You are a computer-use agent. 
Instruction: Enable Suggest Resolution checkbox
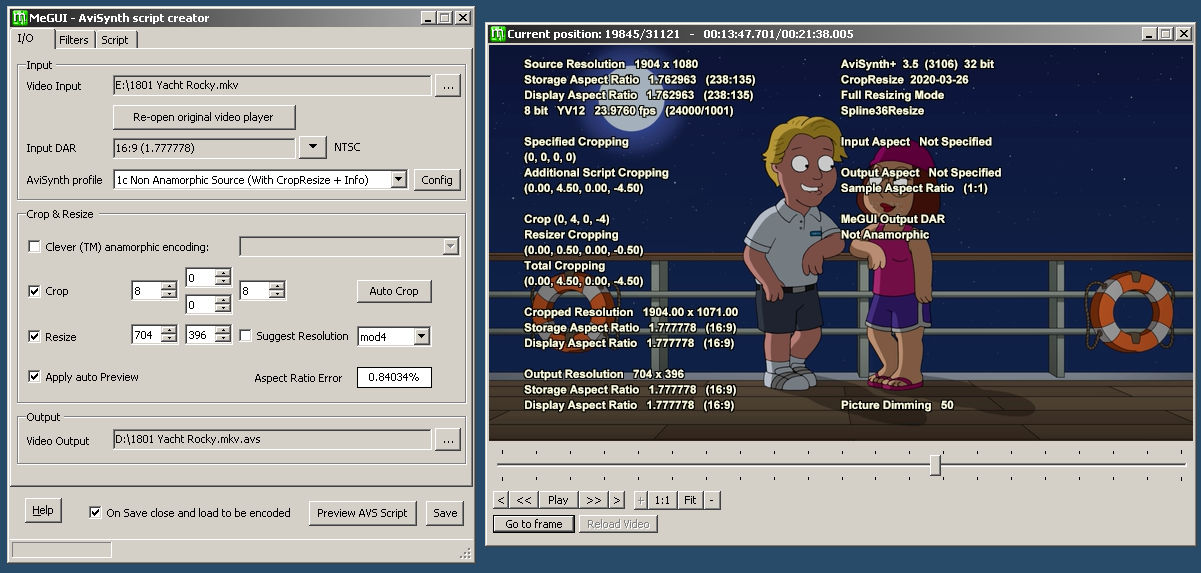[246, 336]
